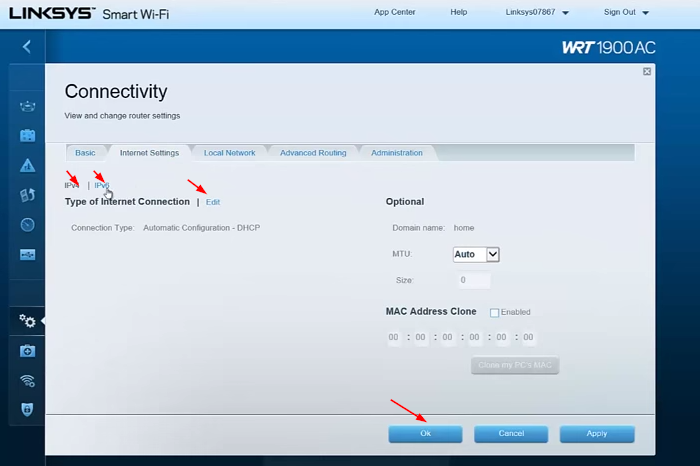Focus the MTU Size input field
Screen dimensions: 700x466
474,280
